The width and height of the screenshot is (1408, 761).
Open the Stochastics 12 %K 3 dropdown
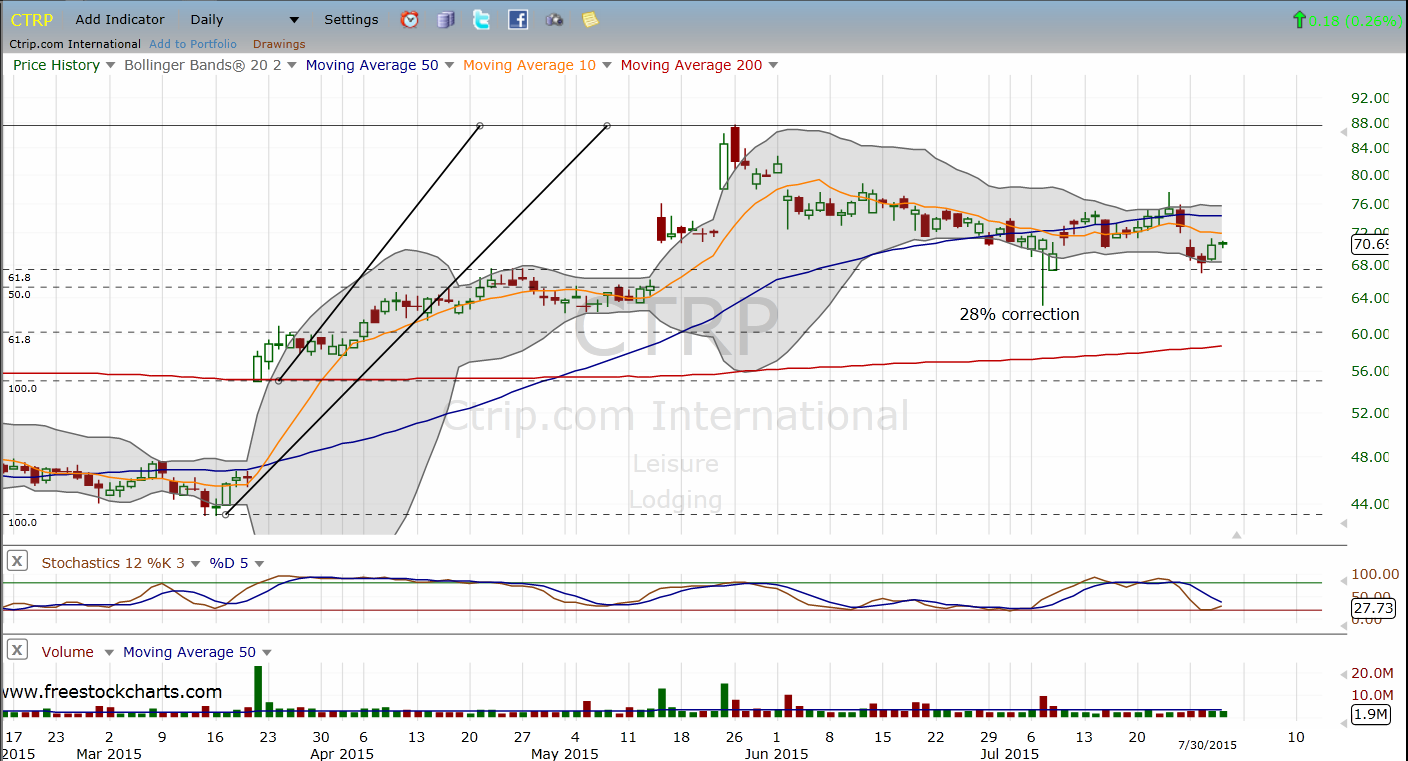click(195, 563)
